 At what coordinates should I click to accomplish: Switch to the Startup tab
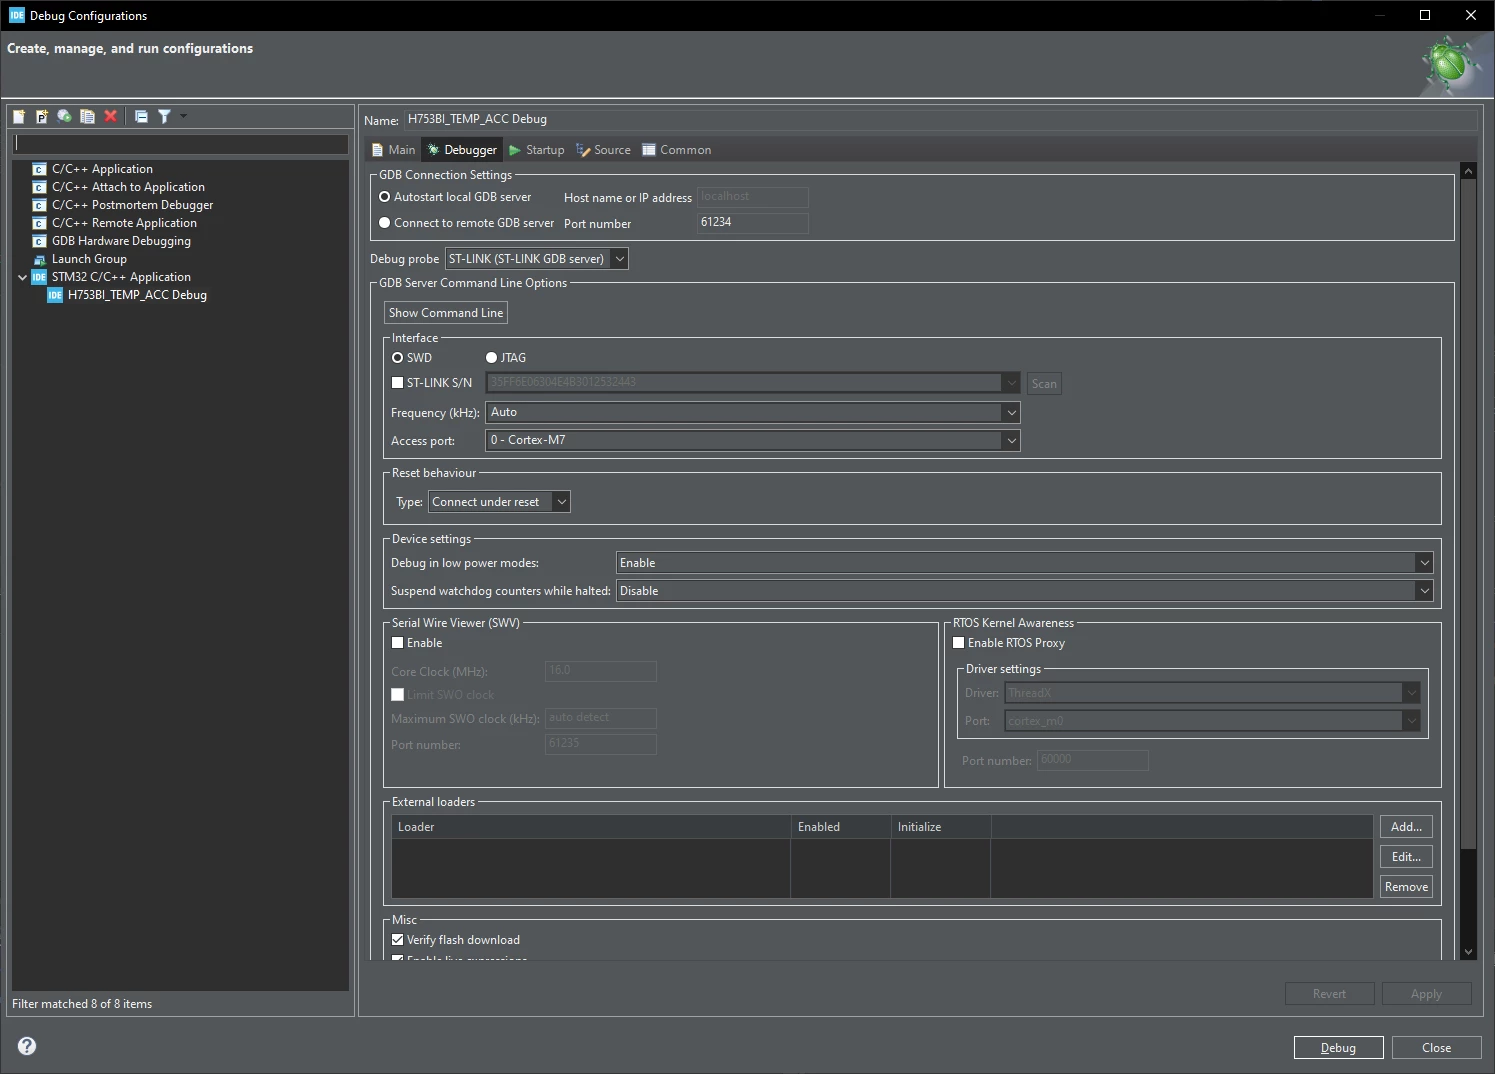click(x=537, y=150)
